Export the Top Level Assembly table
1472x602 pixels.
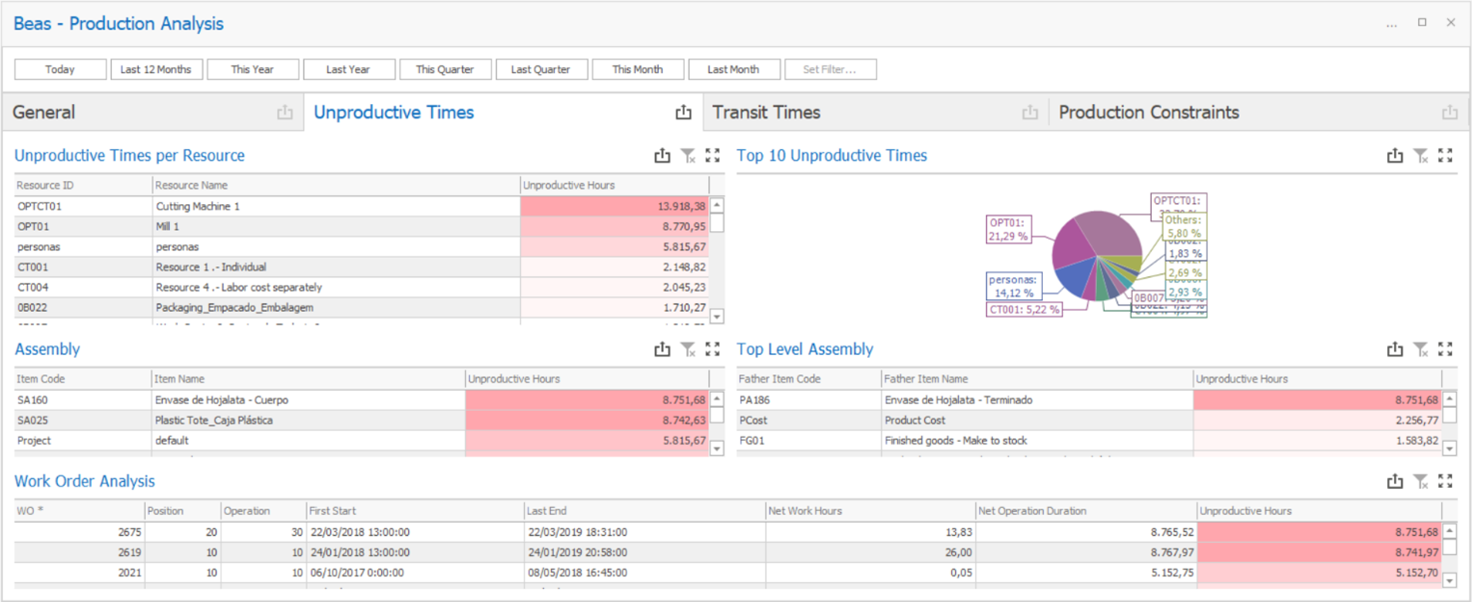pyautogui.click(x=1395, y=349)
